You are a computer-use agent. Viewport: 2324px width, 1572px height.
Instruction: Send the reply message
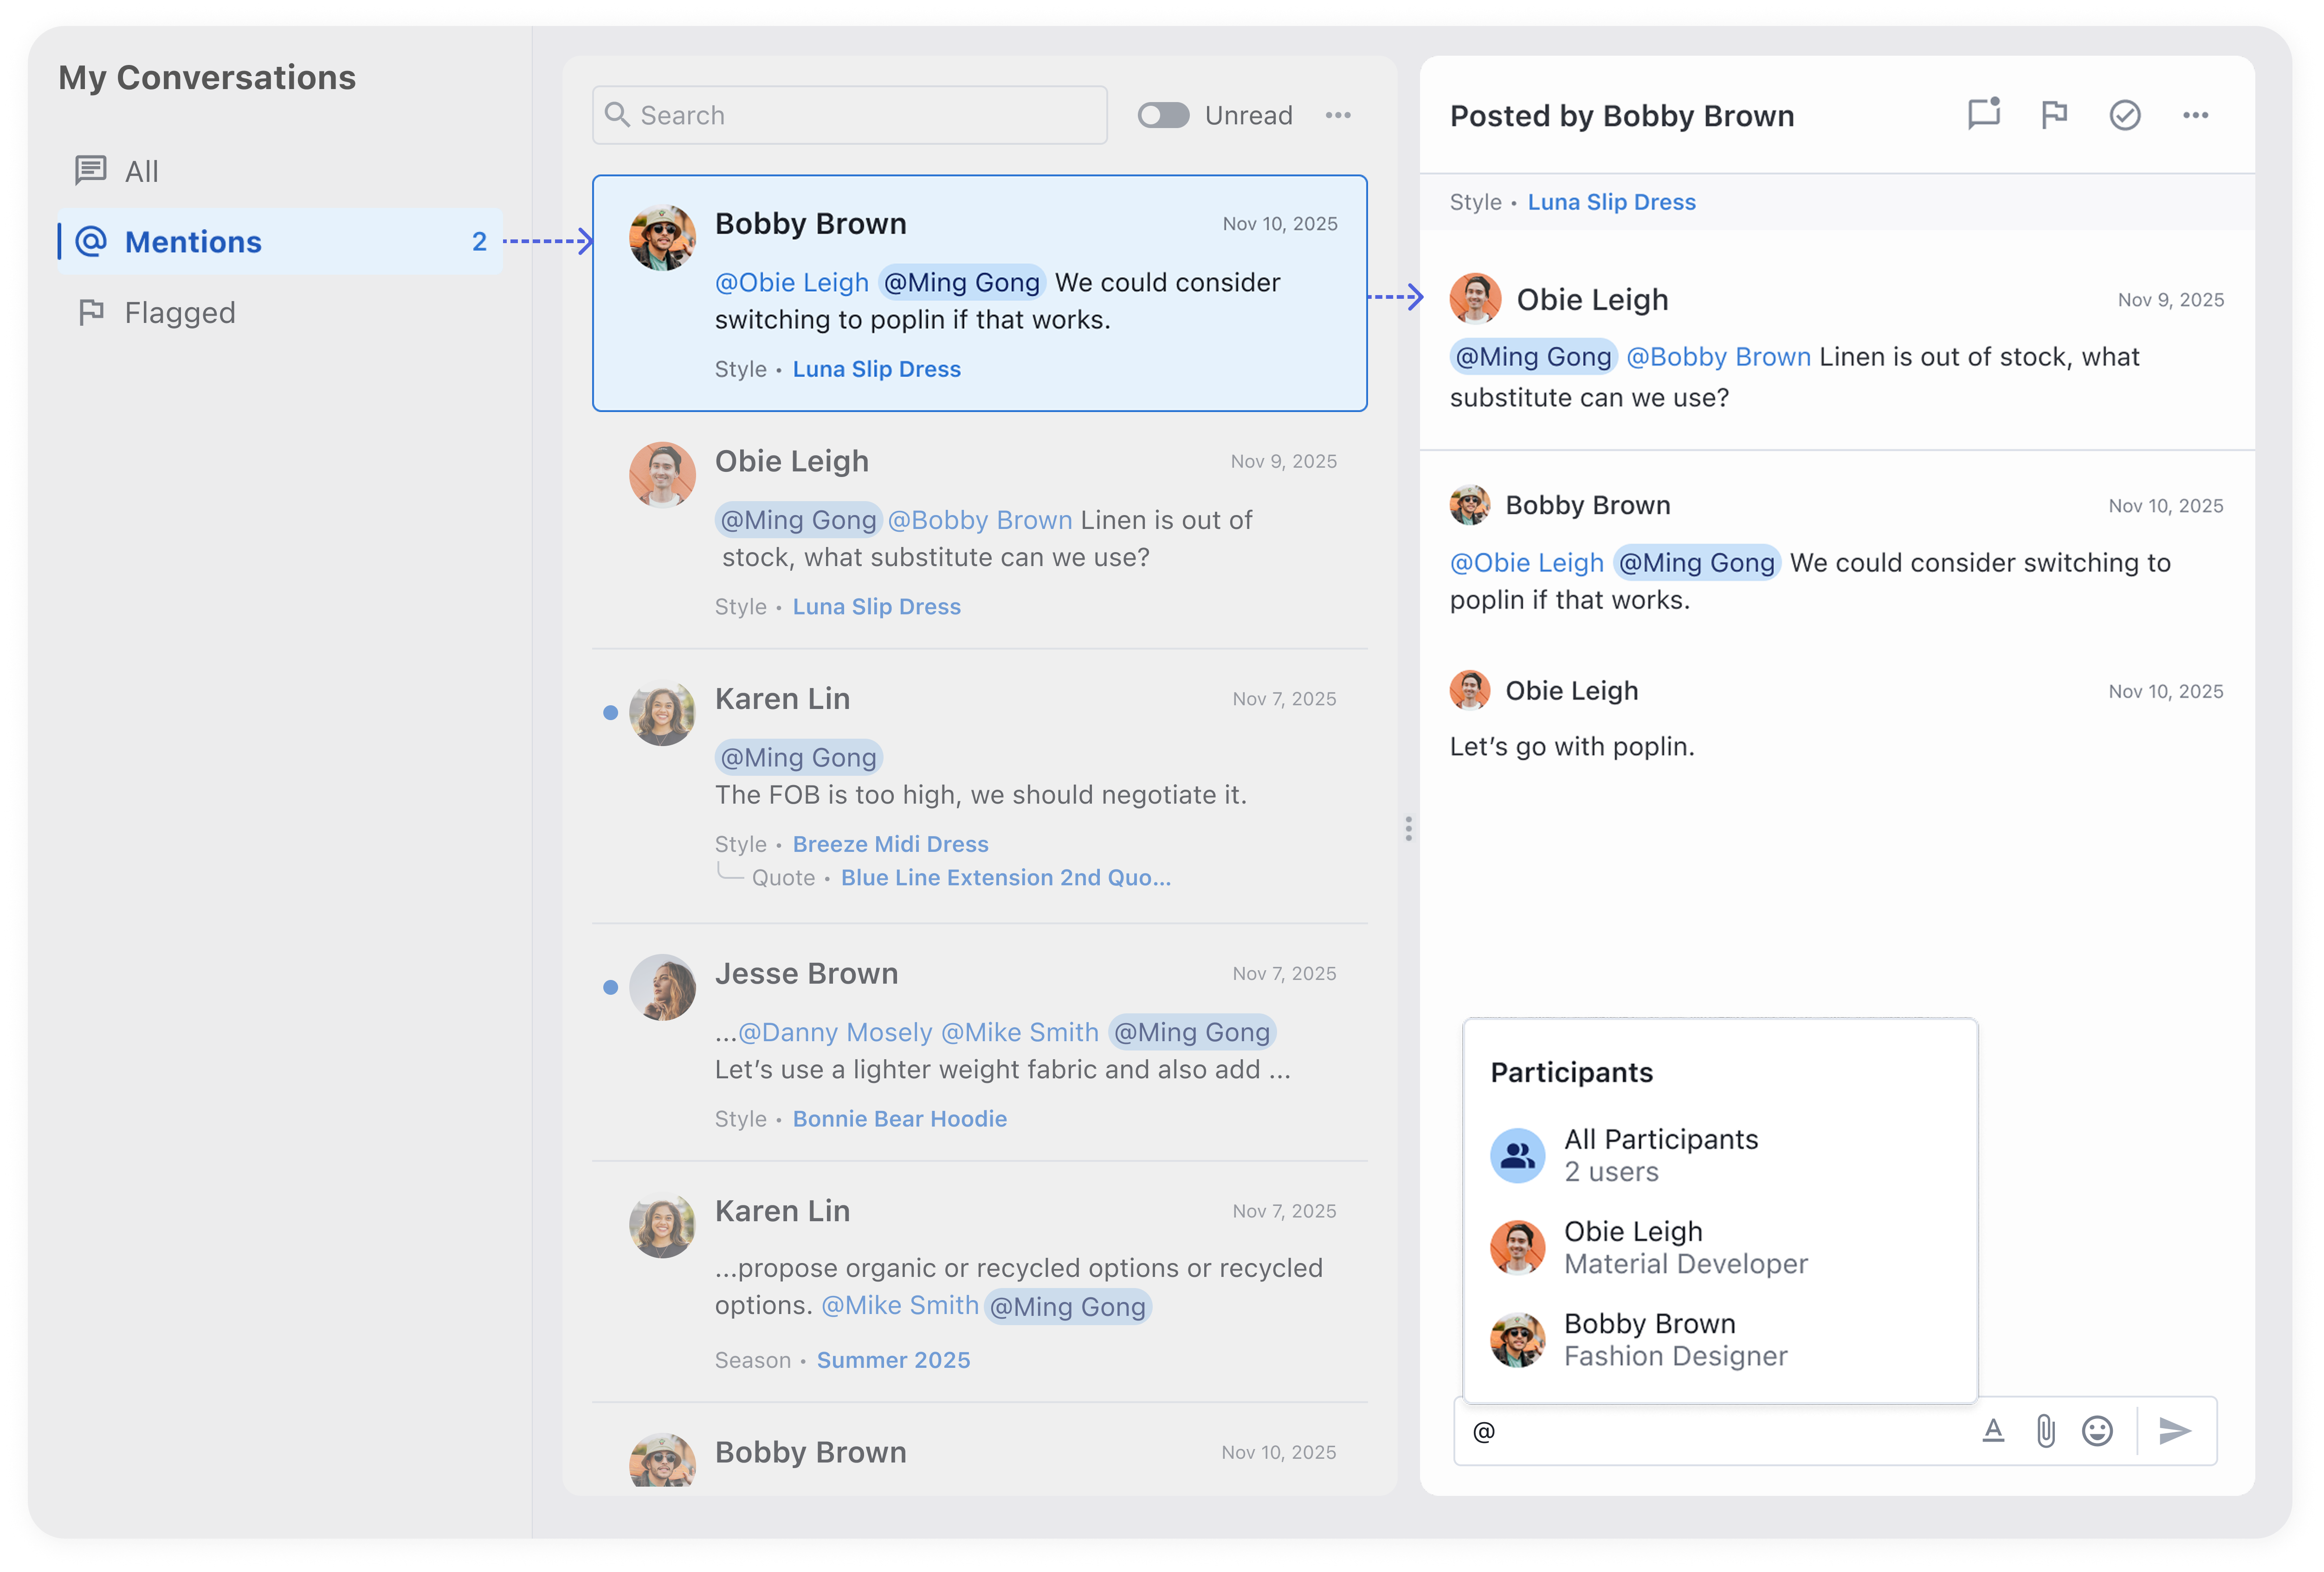[2174, 1431]
